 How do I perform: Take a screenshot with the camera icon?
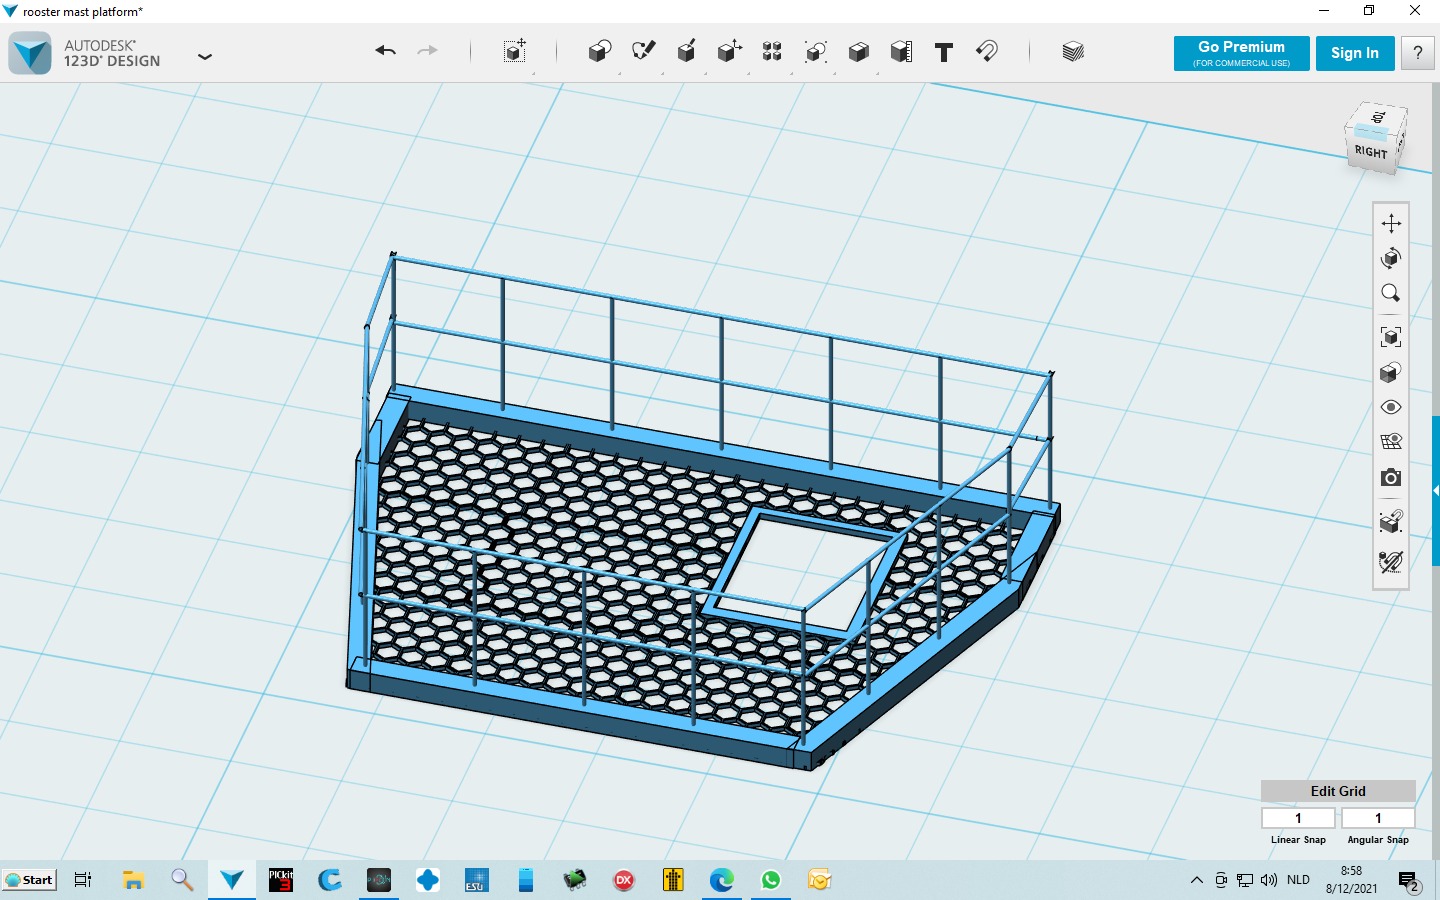point(1391,478)
